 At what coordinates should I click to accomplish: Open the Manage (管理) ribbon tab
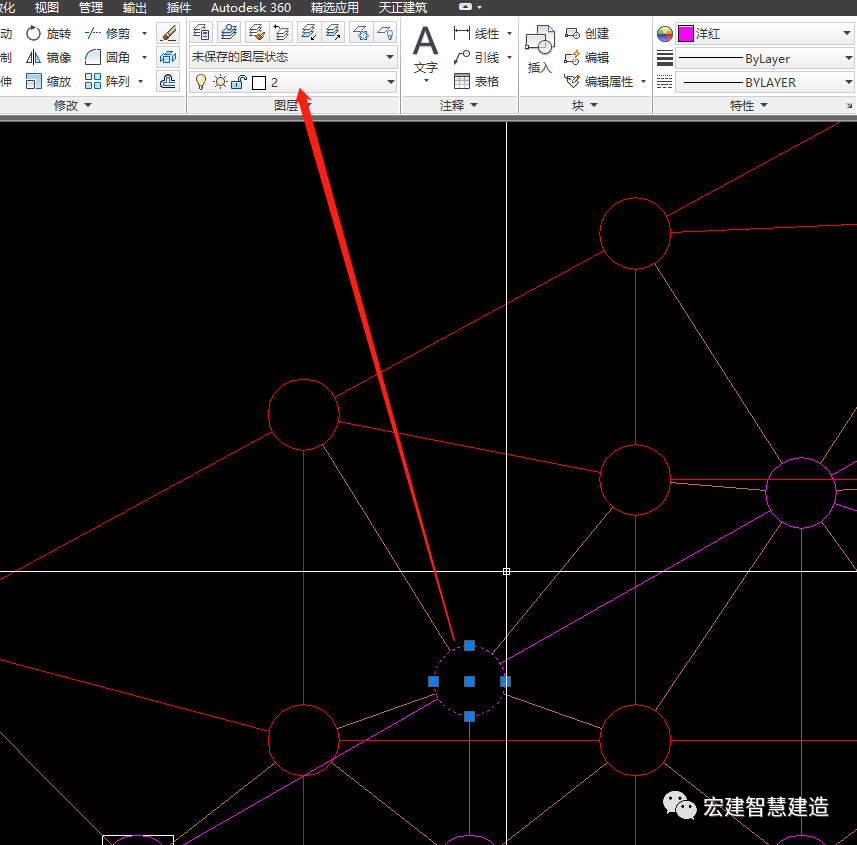(91, 7)
